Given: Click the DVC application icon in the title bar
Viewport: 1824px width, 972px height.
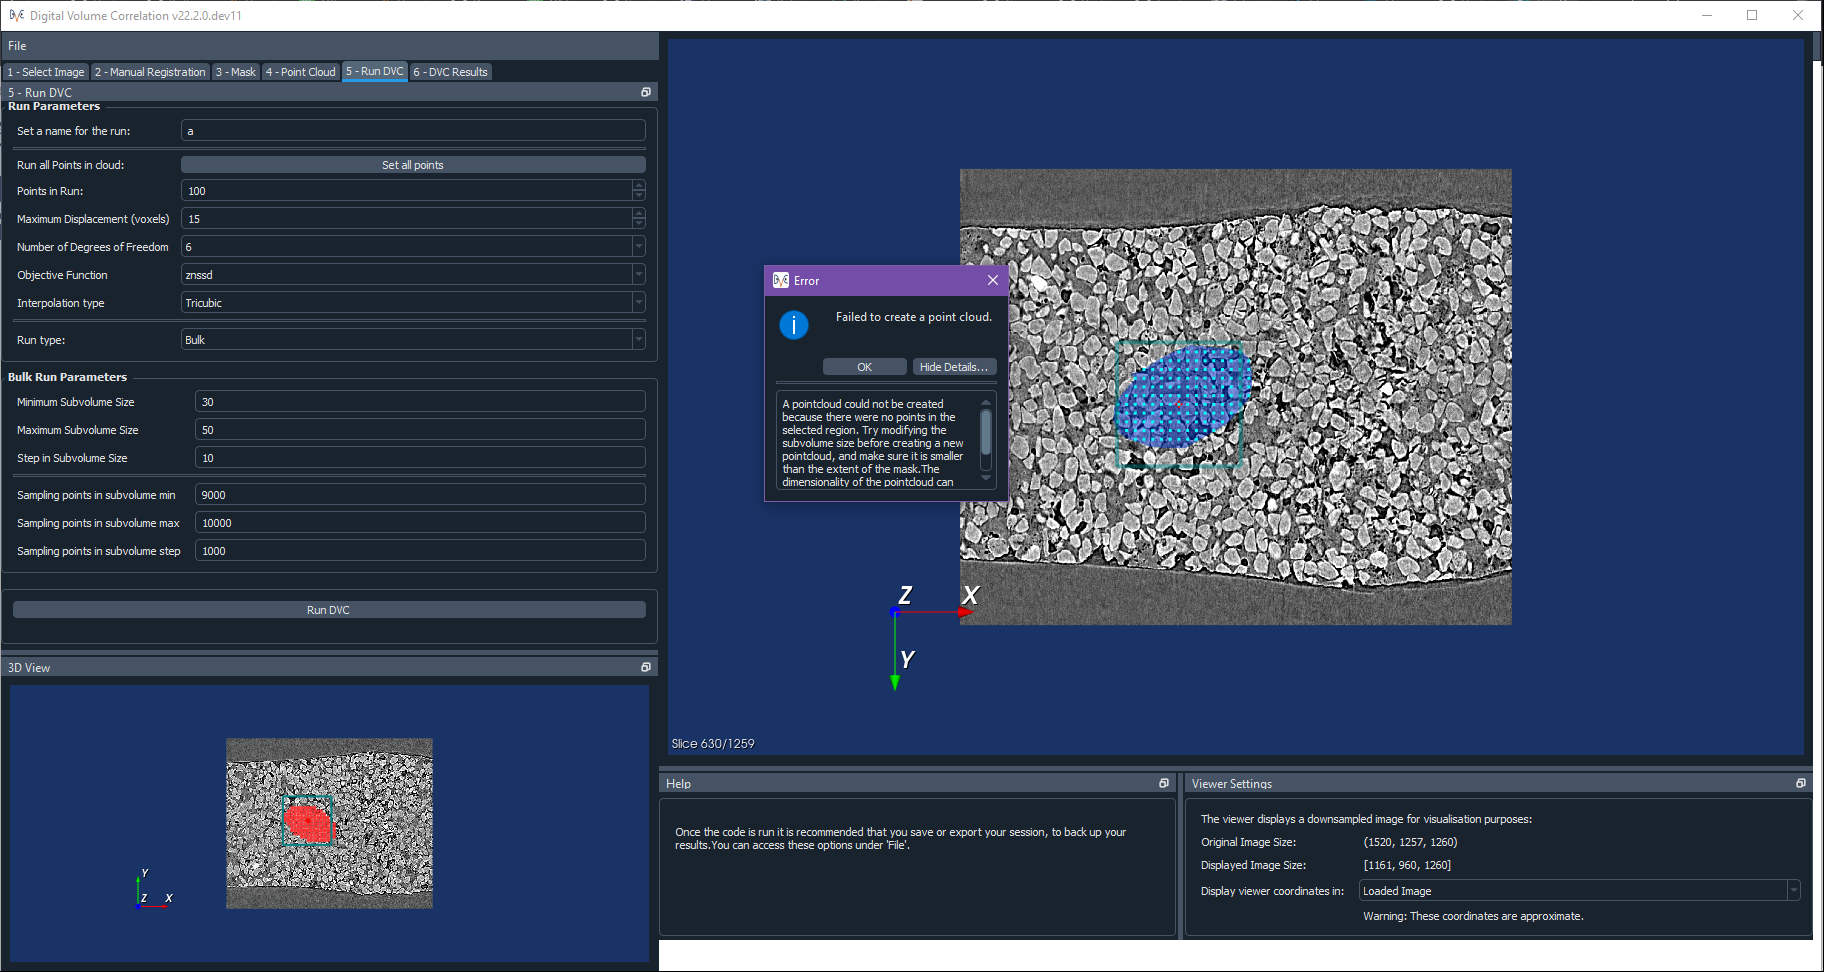Looking at the screenshot, I should click(15, 15).
